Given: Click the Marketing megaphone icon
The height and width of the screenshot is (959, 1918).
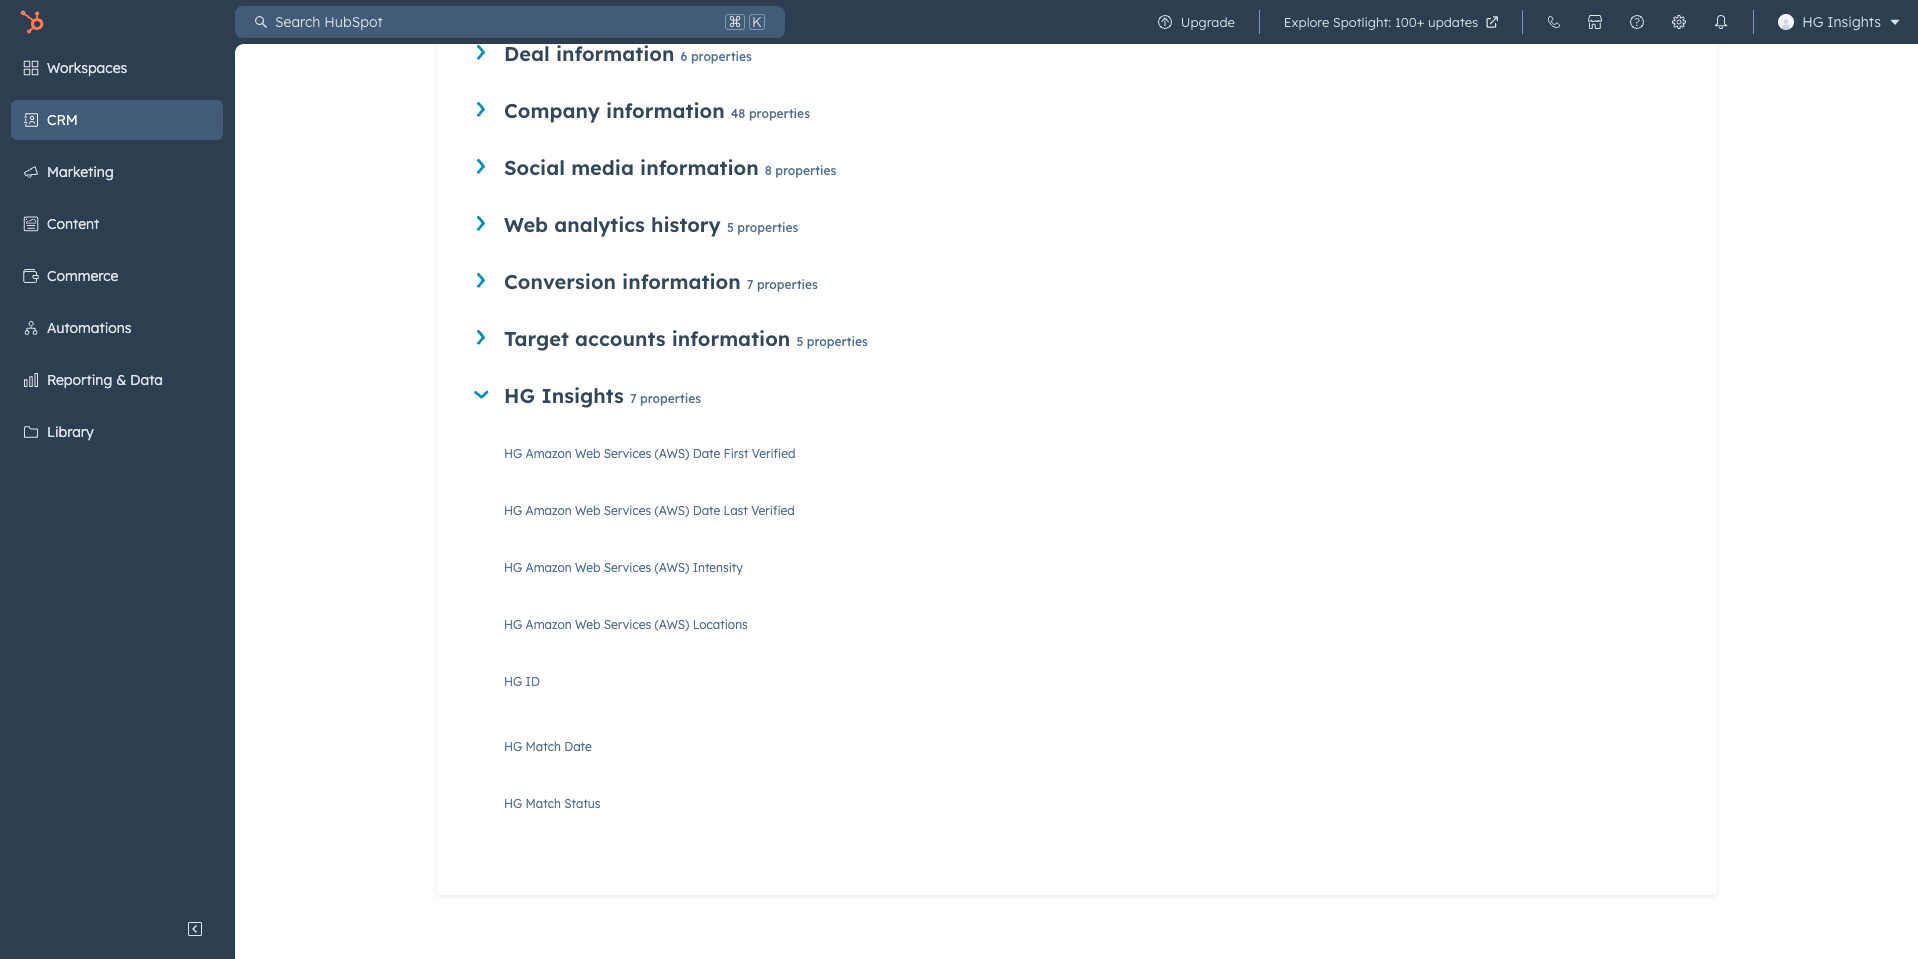Looking at the screenshot, I should [x=31, y=172].
